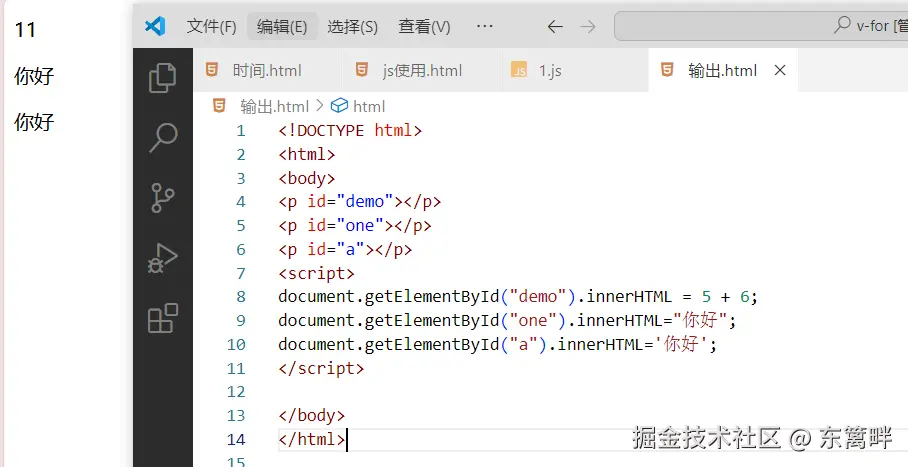
Task: Close the 输出.html tab
Action: tap(780, 71)
